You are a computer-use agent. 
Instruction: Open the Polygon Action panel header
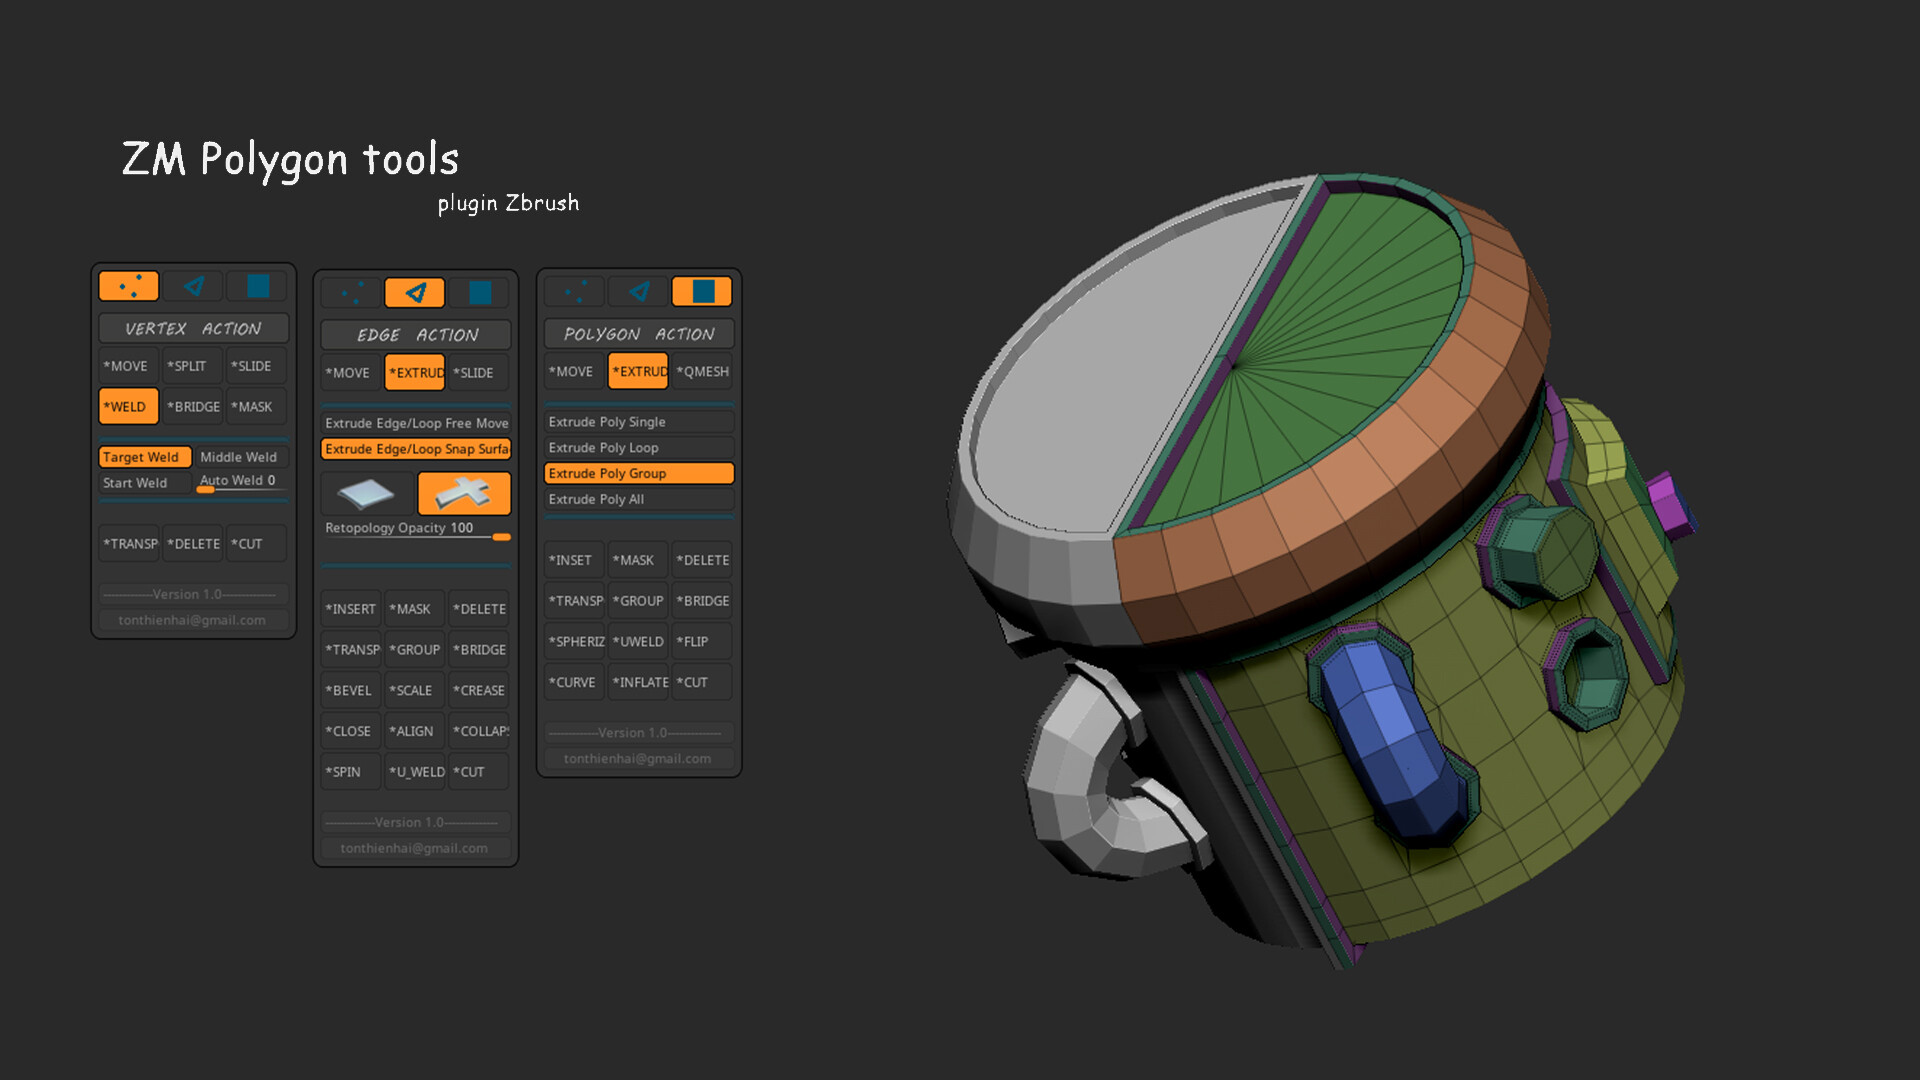pyautogui.click(x=638, y=333)
